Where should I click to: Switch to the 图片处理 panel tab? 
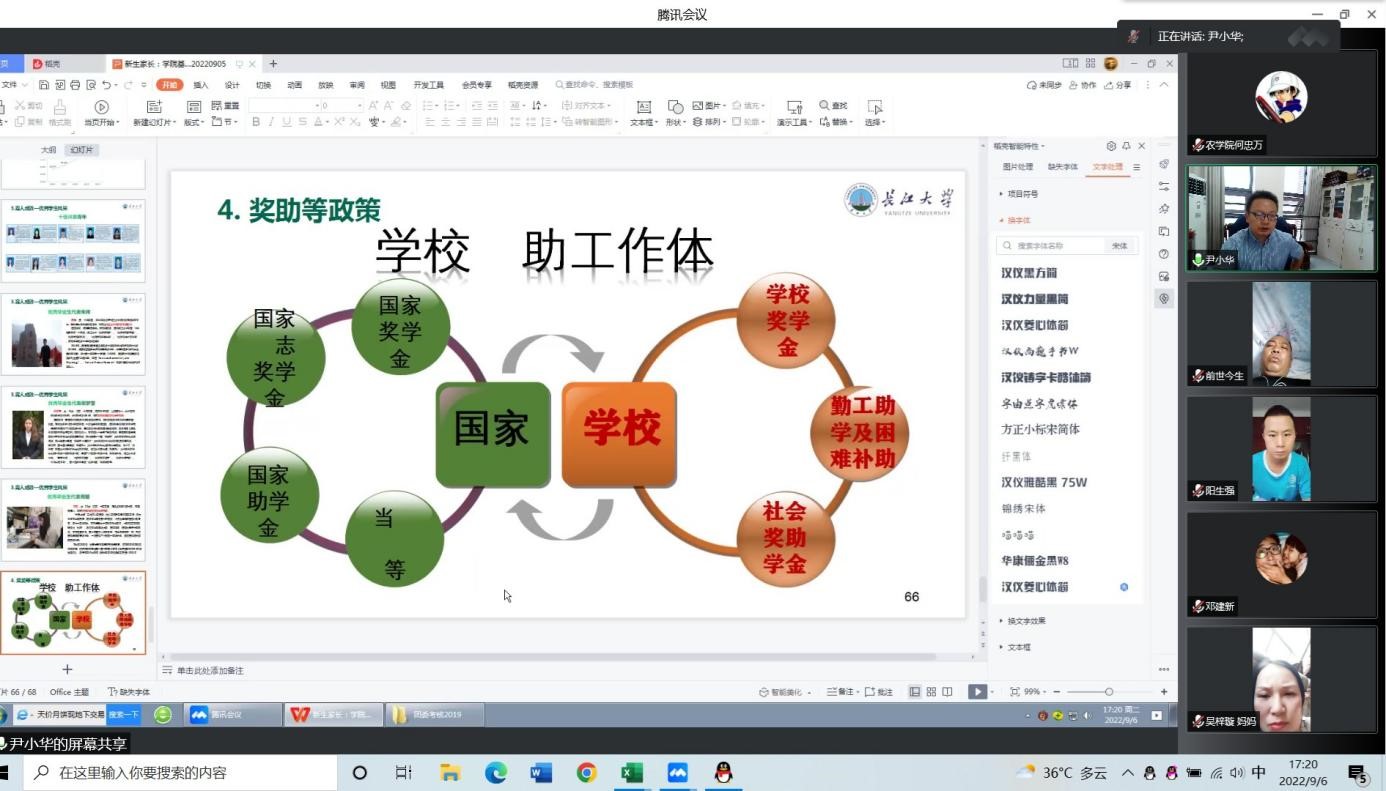tap(1018, 167)
